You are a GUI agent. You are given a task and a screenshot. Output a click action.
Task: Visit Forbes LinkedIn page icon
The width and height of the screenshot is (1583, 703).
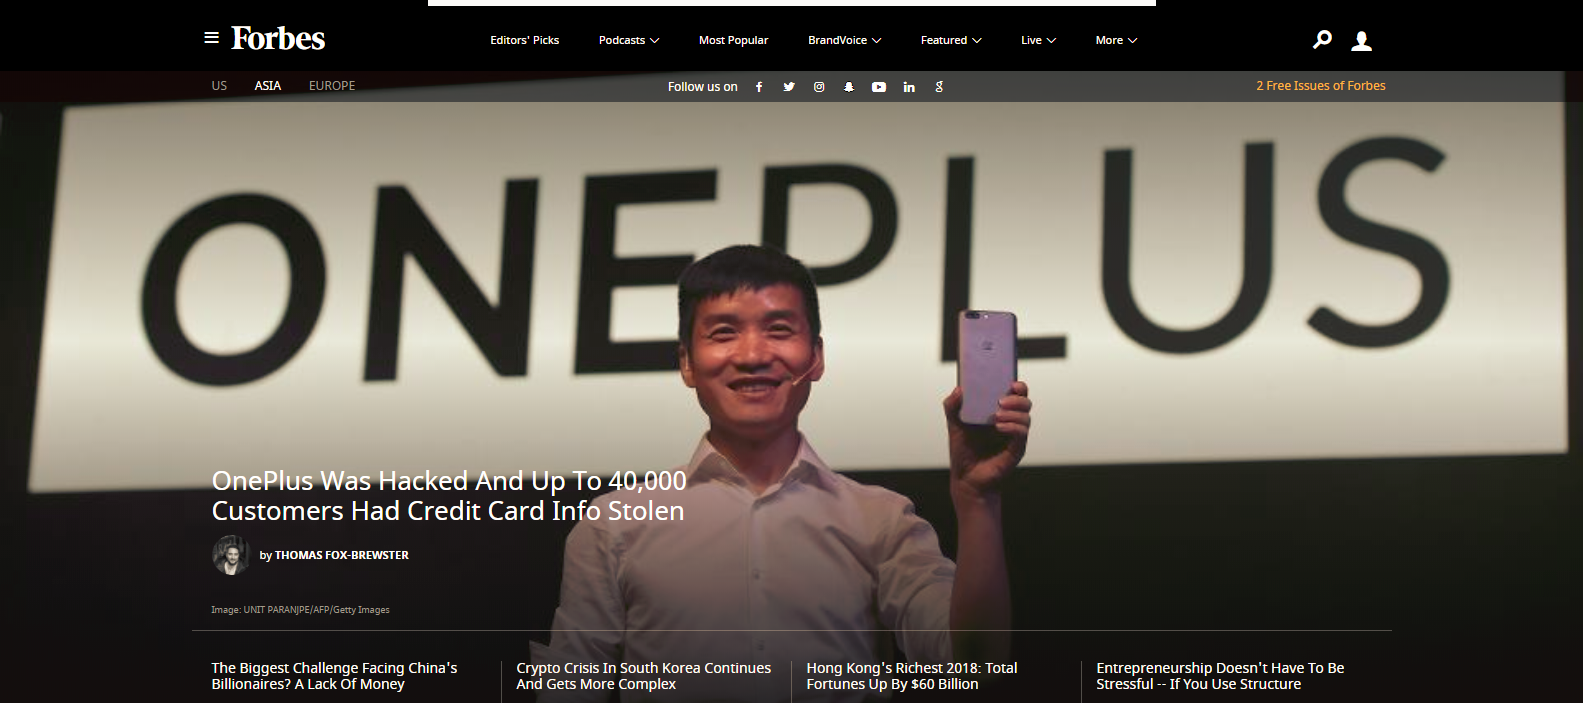[909, 87]
